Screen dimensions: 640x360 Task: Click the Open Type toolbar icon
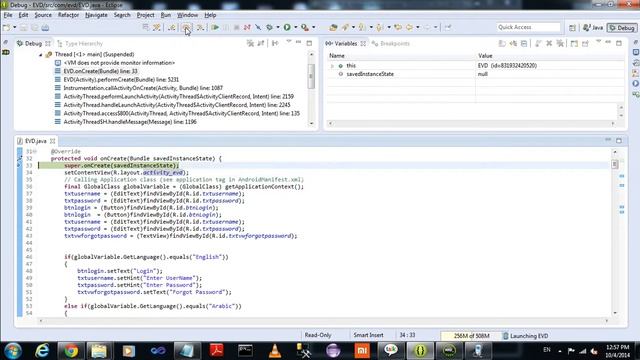pyautogui.click(x=333, y=27)
